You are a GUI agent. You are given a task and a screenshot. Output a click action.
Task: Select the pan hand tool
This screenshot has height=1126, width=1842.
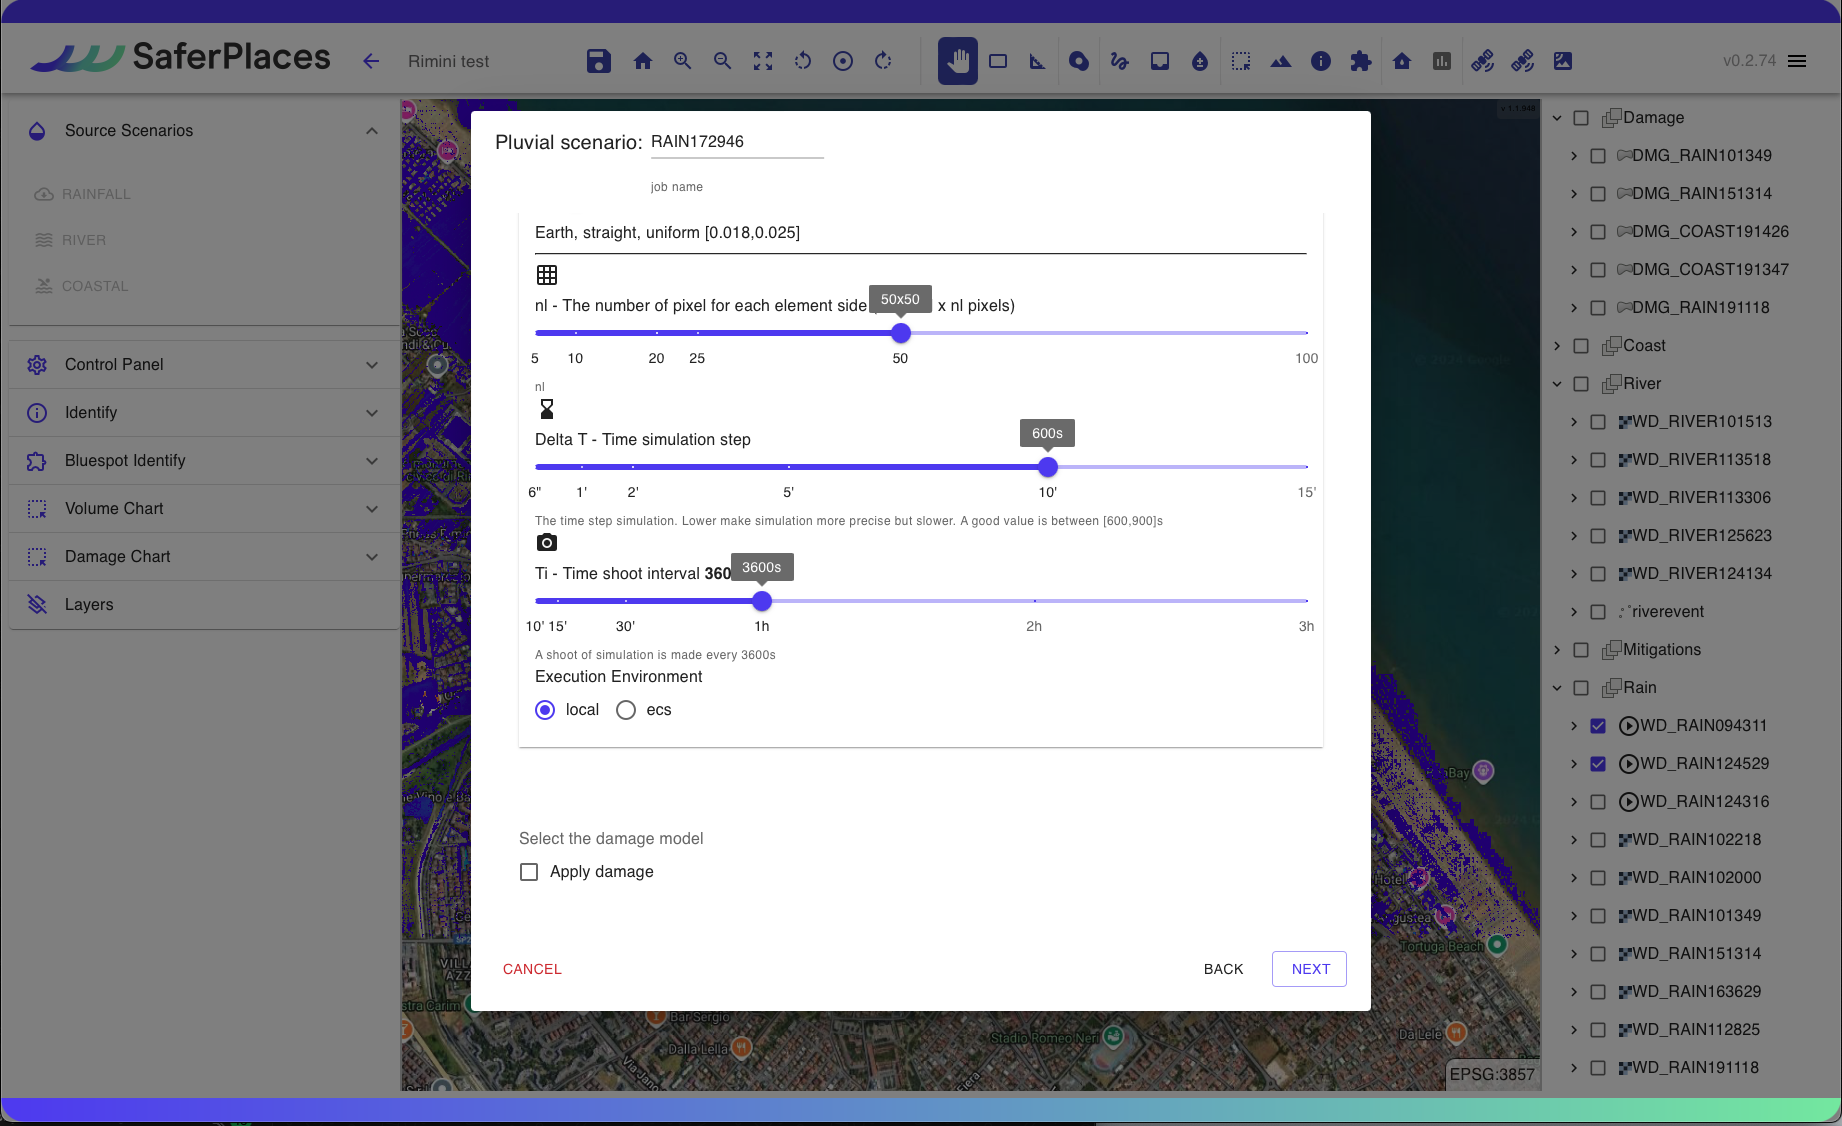[x=957, y=61]
